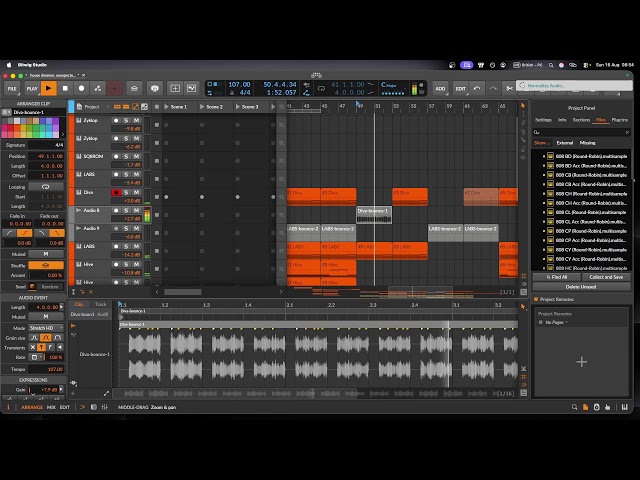Click the Delete Unused button
Screen dimensions: 640x480
tap(581, 287)
